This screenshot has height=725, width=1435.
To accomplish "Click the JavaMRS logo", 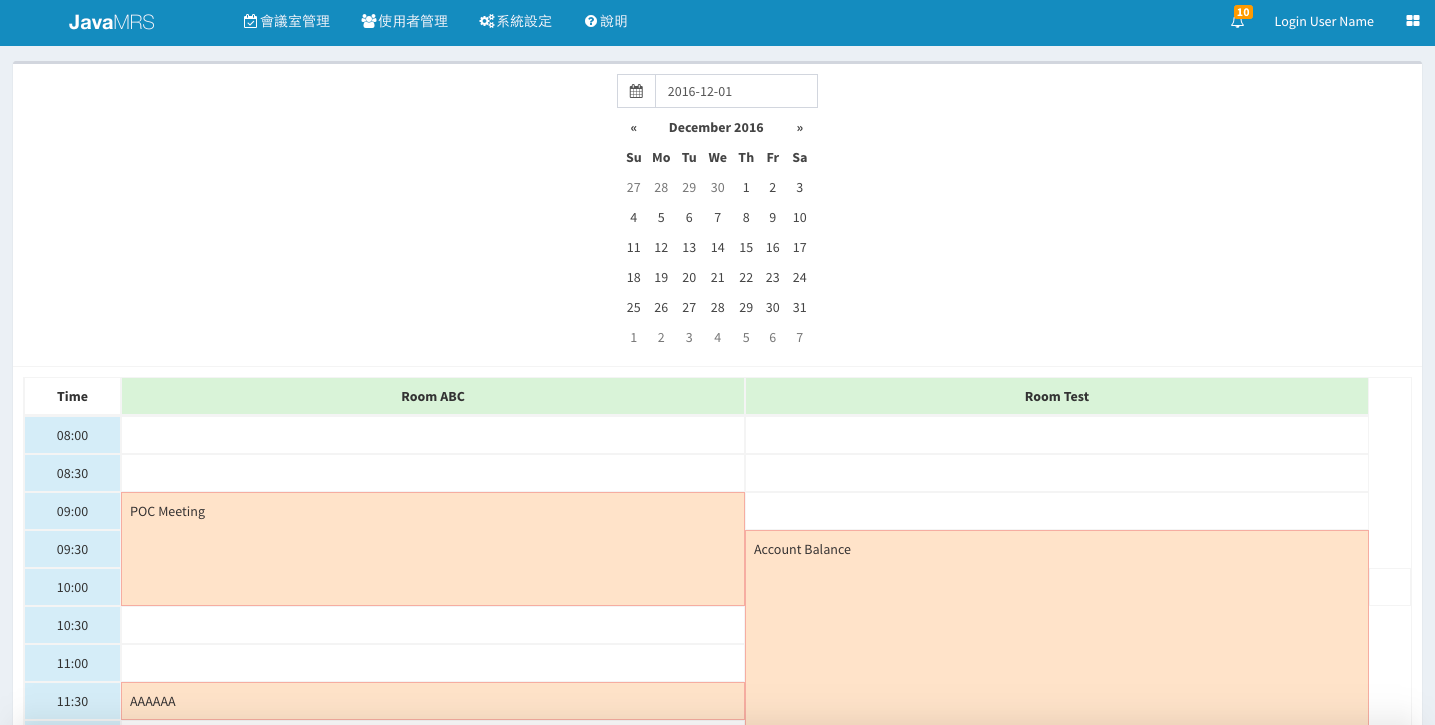I will click(x=111, y=21).
